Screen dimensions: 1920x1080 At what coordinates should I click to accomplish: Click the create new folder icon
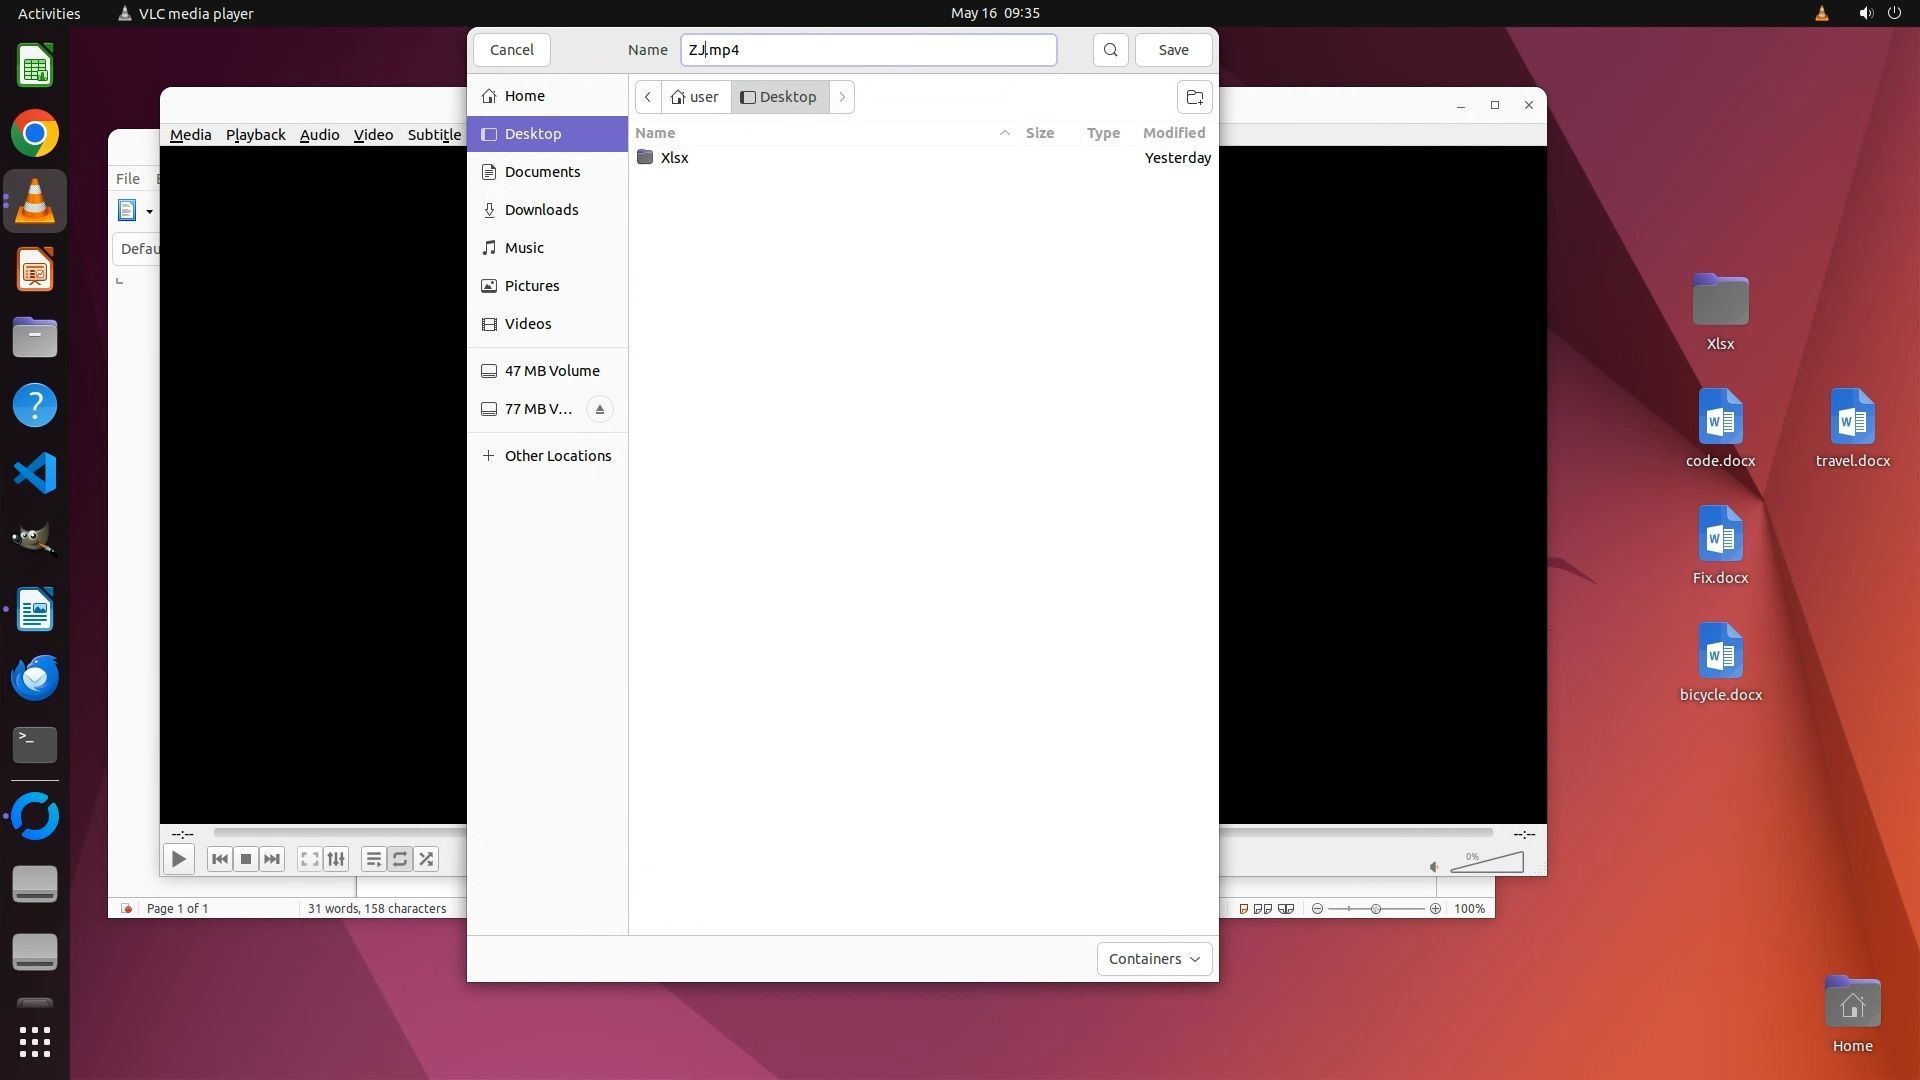point(1194,97)
